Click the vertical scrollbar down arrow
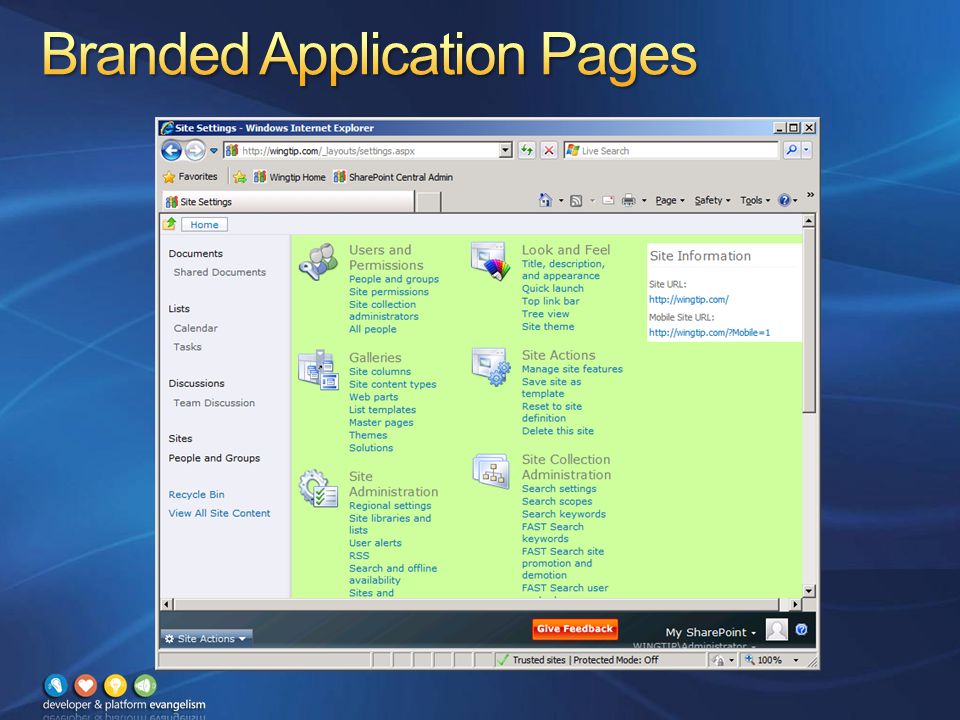Viewport: 960px width, 720px height. click(x=809, y=591)
